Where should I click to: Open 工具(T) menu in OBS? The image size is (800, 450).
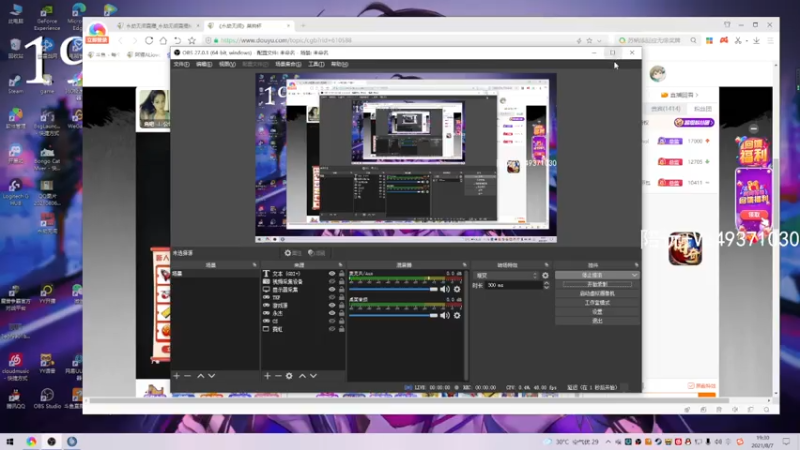(316, 64)
